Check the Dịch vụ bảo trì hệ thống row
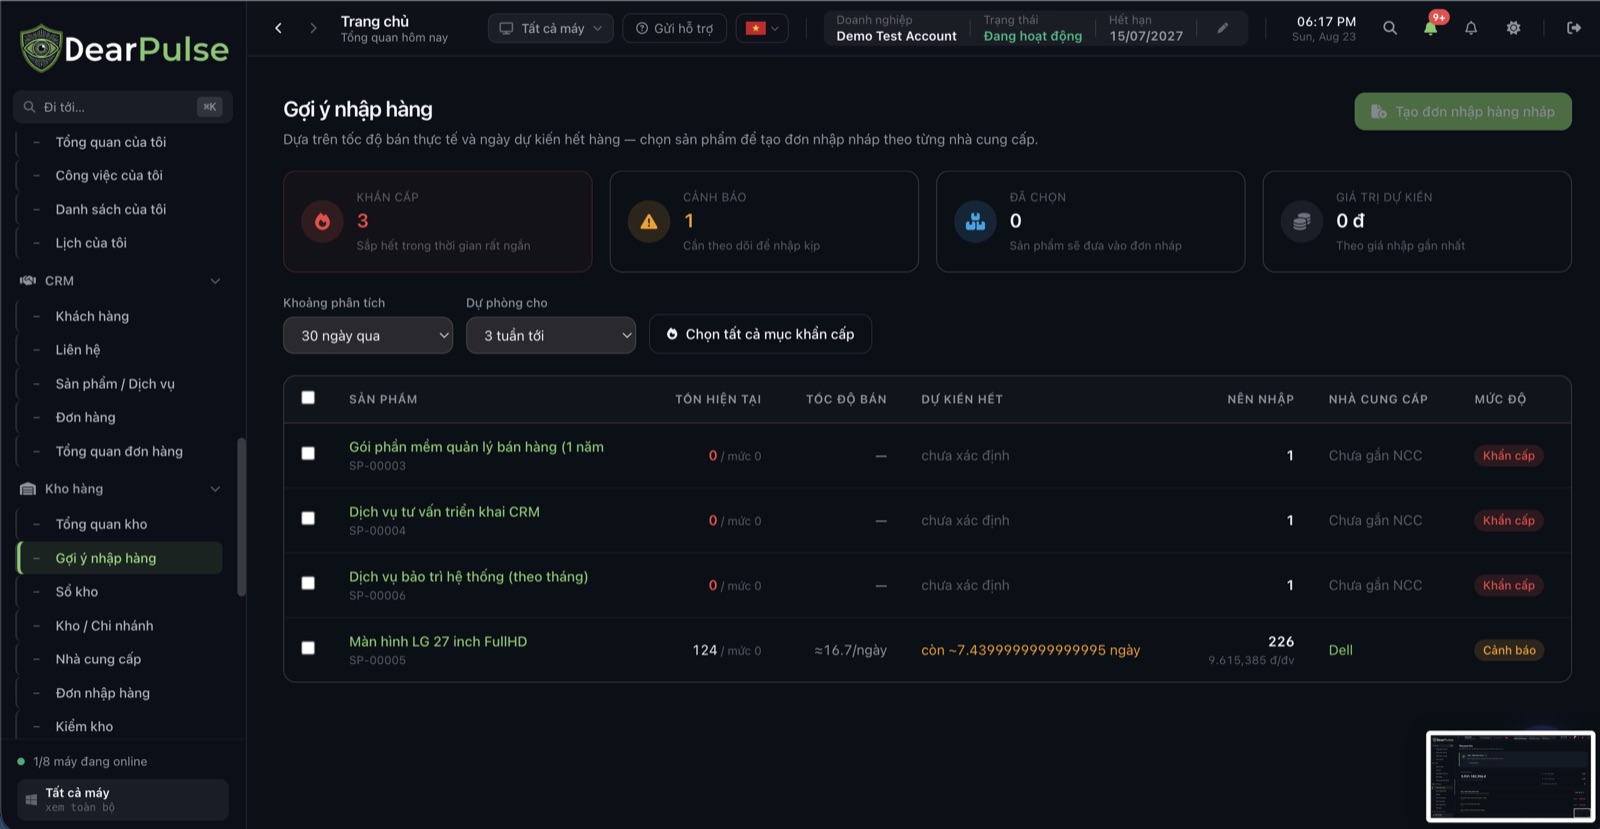 point(308,584)
